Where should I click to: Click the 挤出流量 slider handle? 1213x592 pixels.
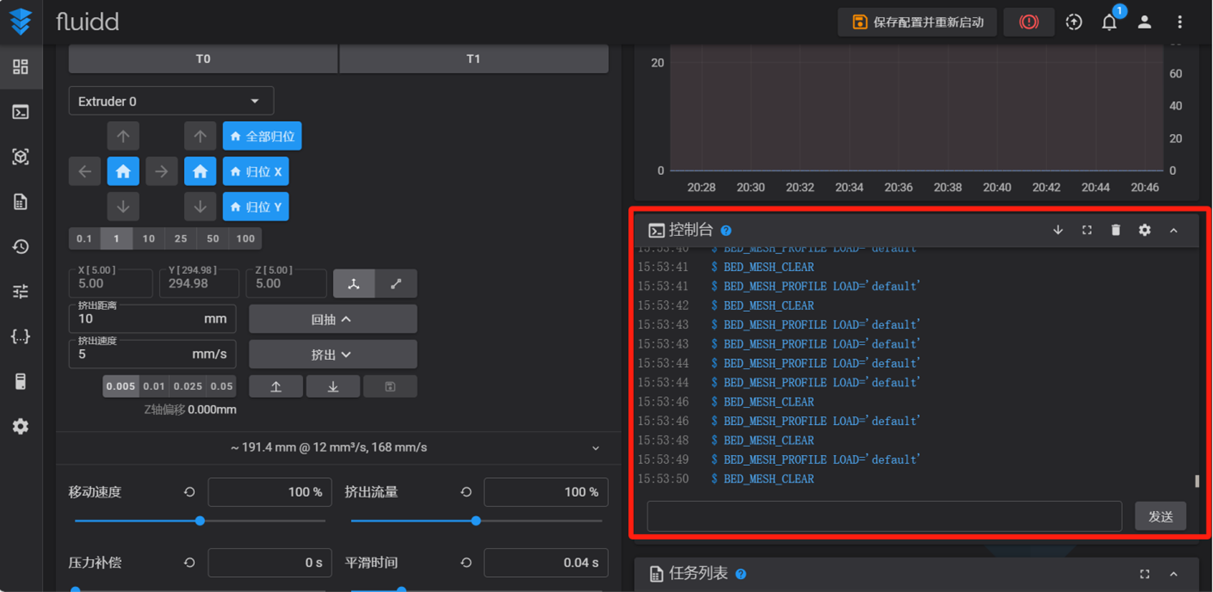(476, 521)
